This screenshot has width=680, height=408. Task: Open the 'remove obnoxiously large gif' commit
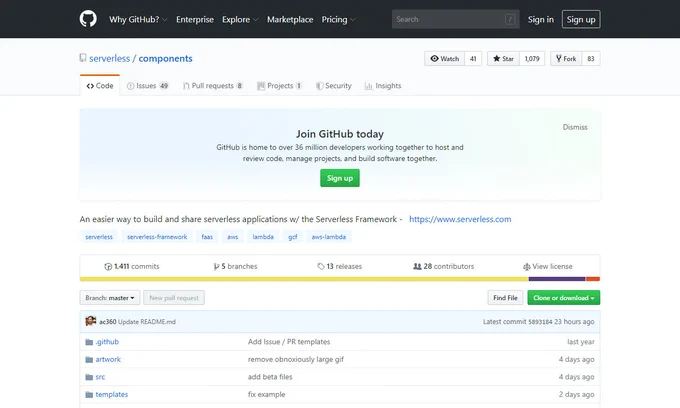click(296, 359)
